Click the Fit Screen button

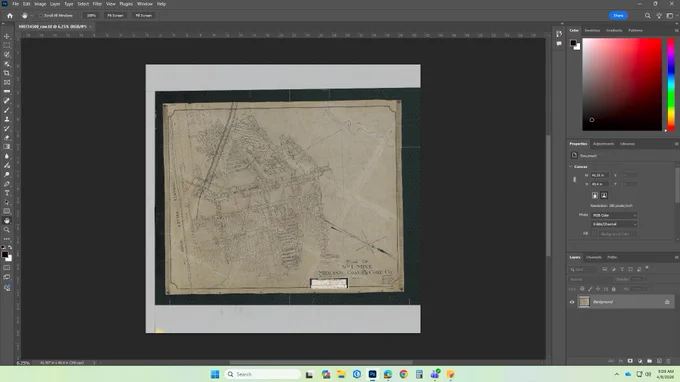tap(115, 16)
